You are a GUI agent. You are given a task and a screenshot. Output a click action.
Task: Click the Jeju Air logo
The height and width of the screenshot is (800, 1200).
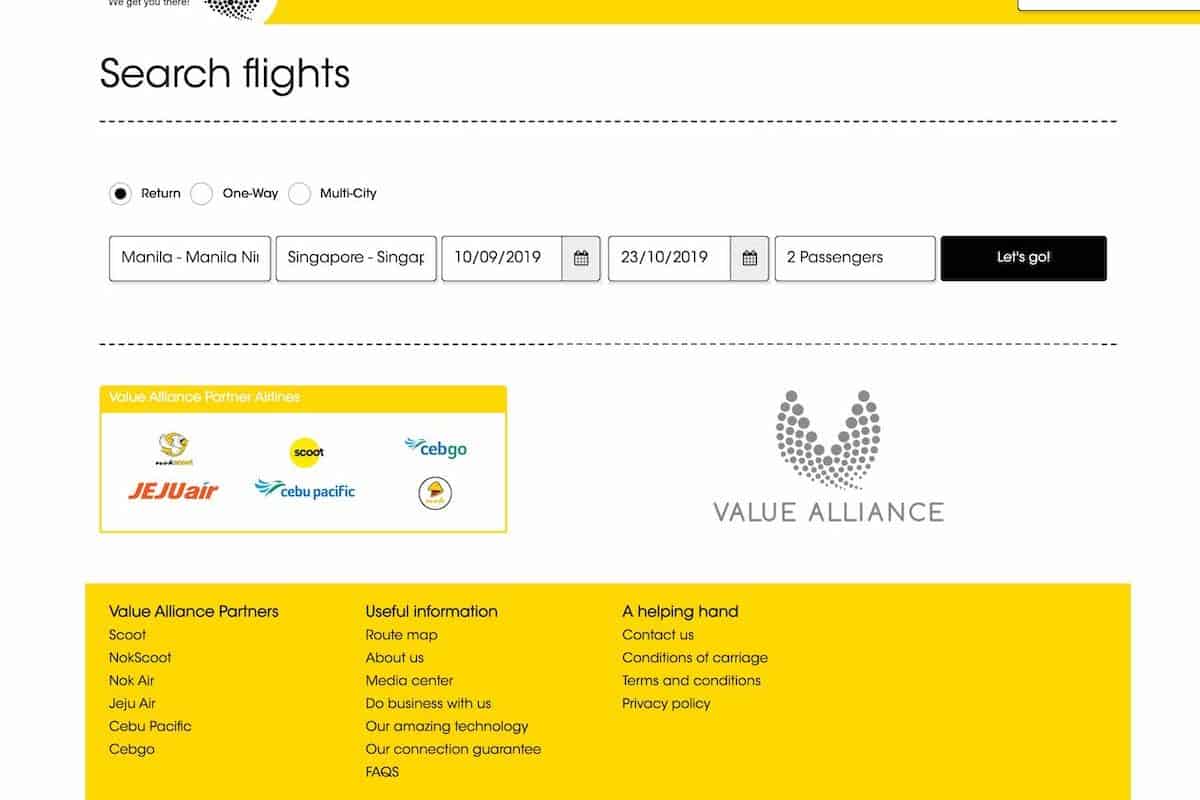point(173,490)
